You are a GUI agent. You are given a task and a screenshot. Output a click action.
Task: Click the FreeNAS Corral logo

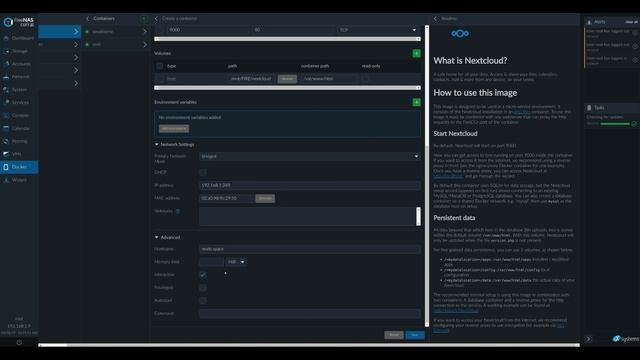tap(19, 22)
